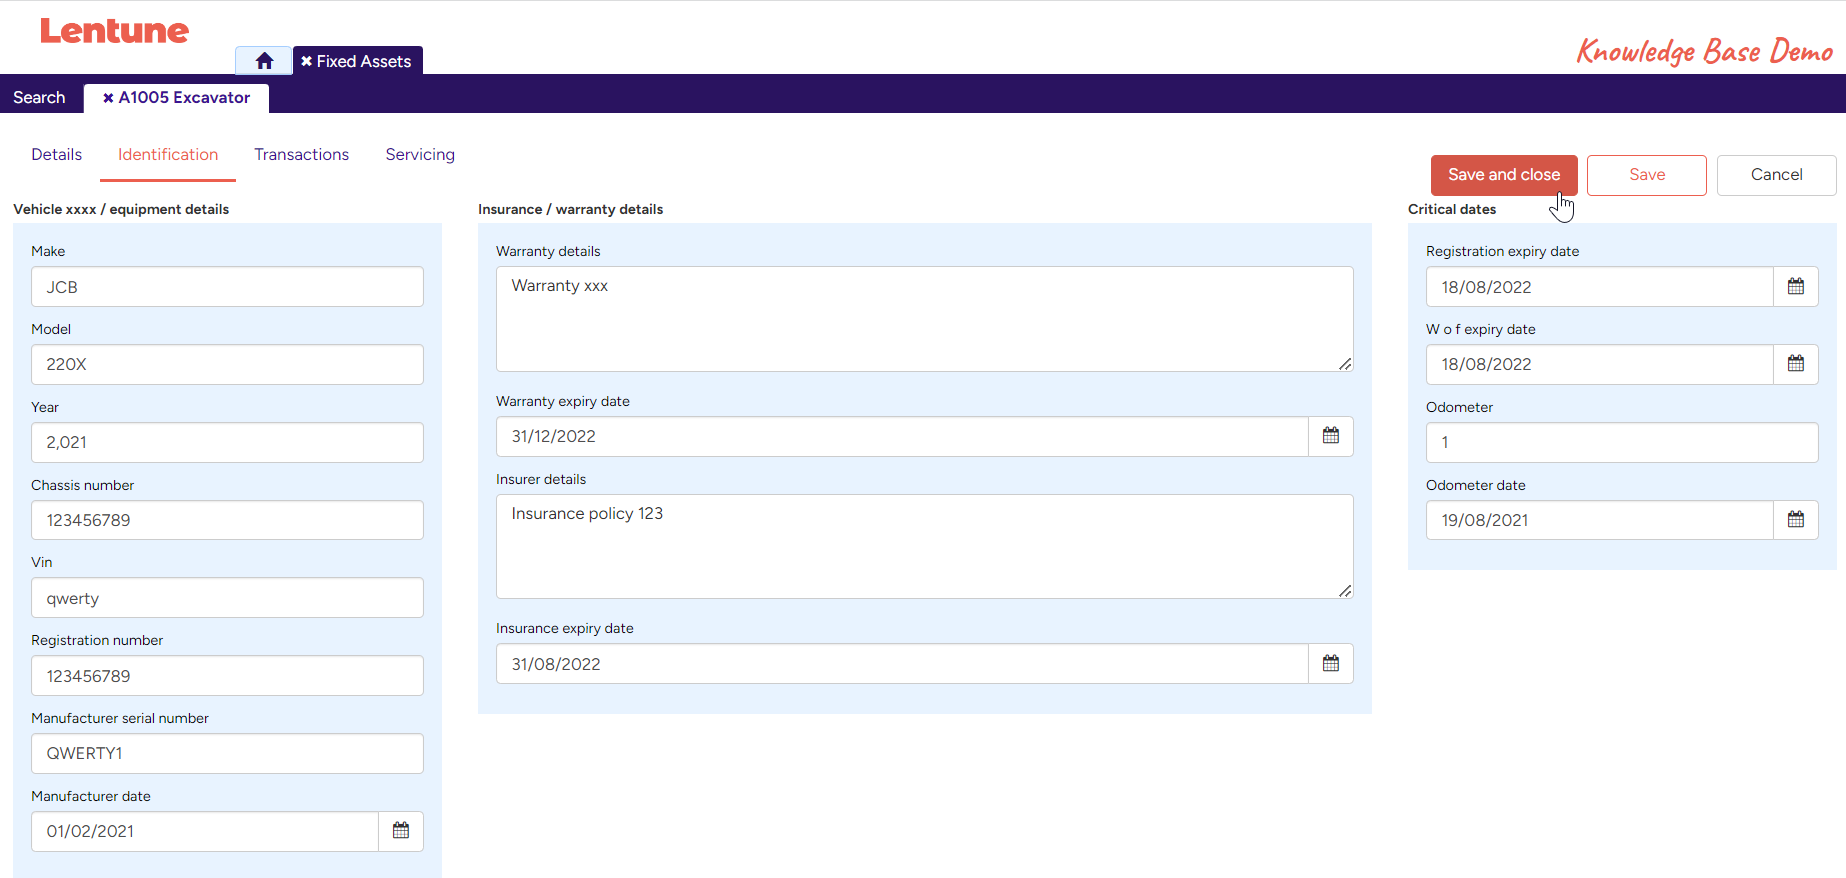Image resolution: width=1846 pixels, height=878 pixels.
Task: Switch to the Search tab
Action: pyautogui.click(x=39, y=97)
